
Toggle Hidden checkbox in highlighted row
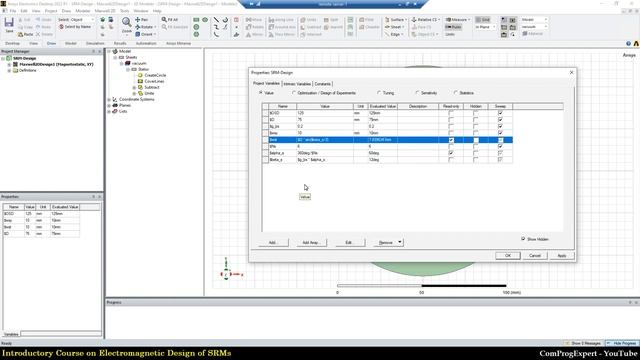click(476, 140)
